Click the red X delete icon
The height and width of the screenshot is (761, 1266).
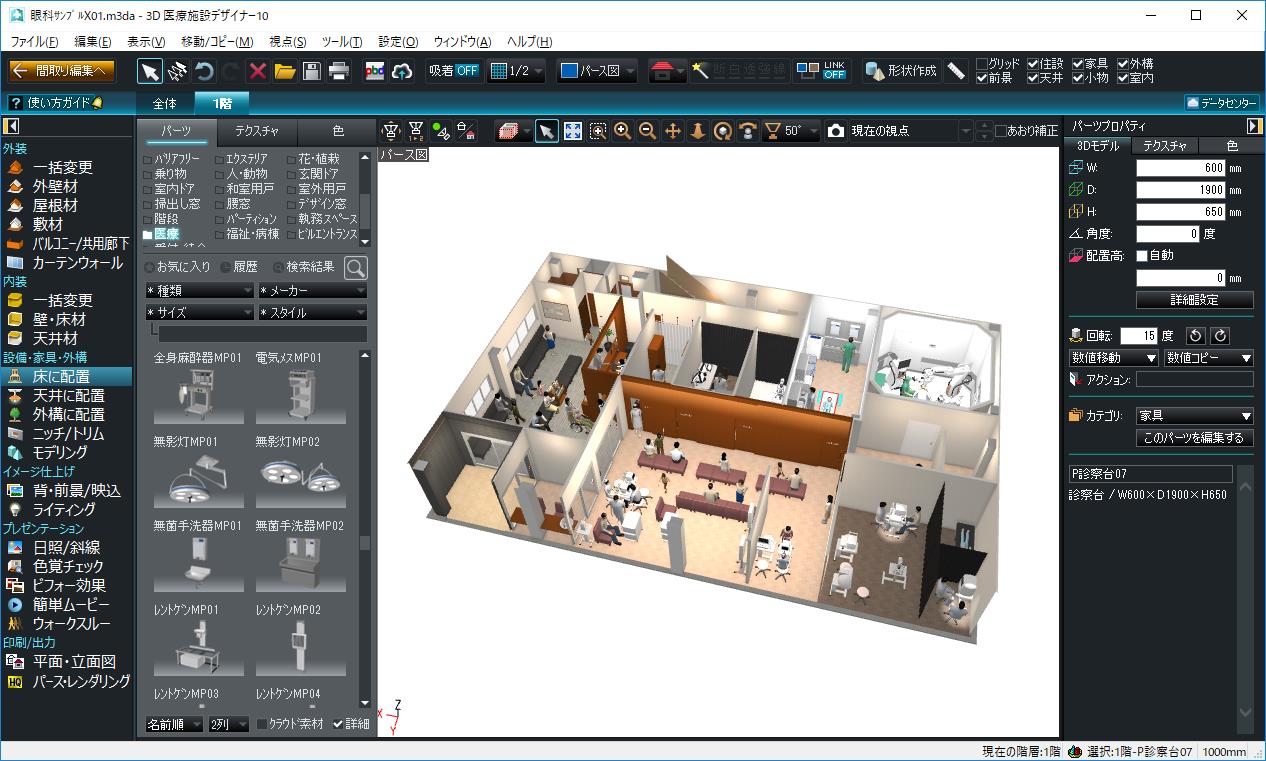point(257,71)
